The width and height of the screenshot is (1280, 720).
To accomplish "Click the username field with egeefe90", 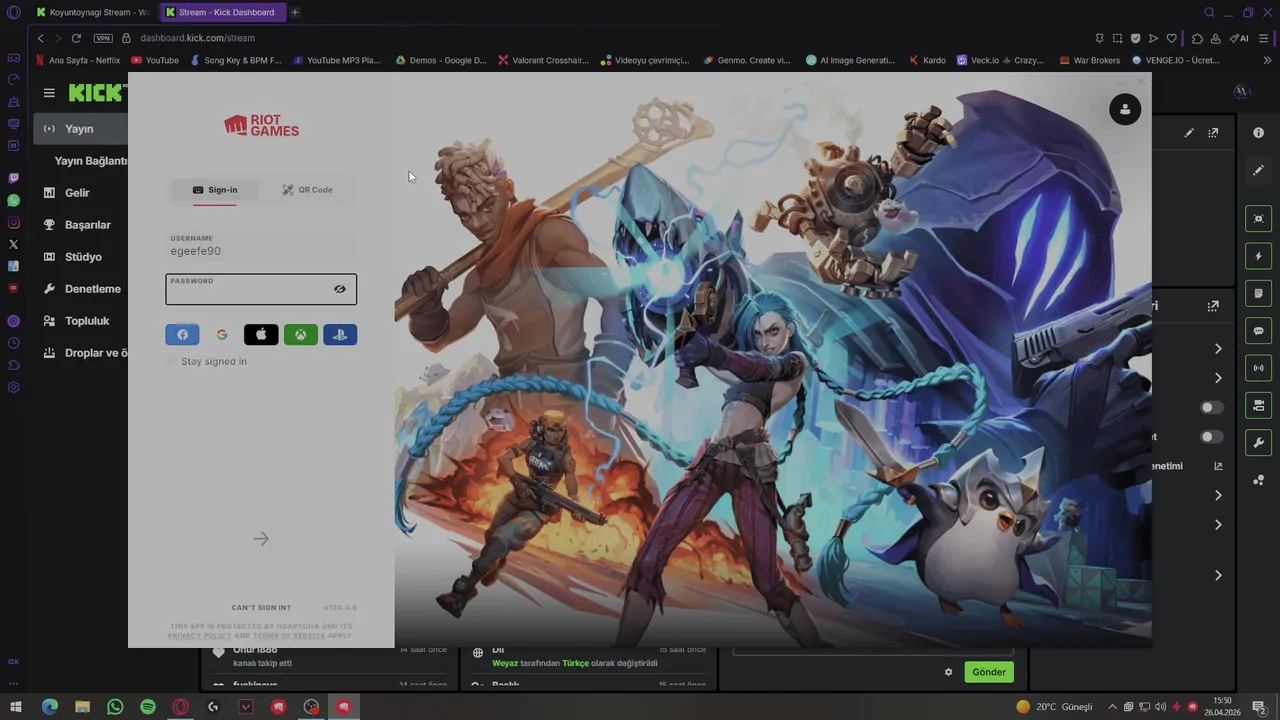I will click(x=261, y=247).
